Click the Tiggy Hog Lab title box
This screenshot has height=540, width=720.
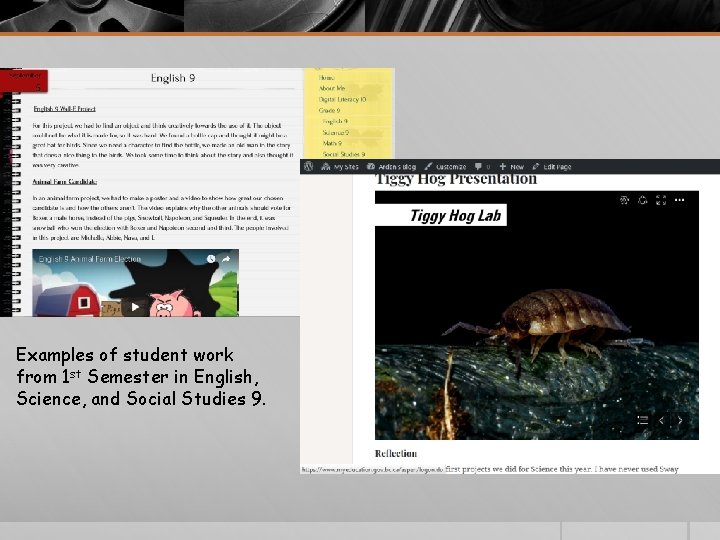(x=441, y=215)
